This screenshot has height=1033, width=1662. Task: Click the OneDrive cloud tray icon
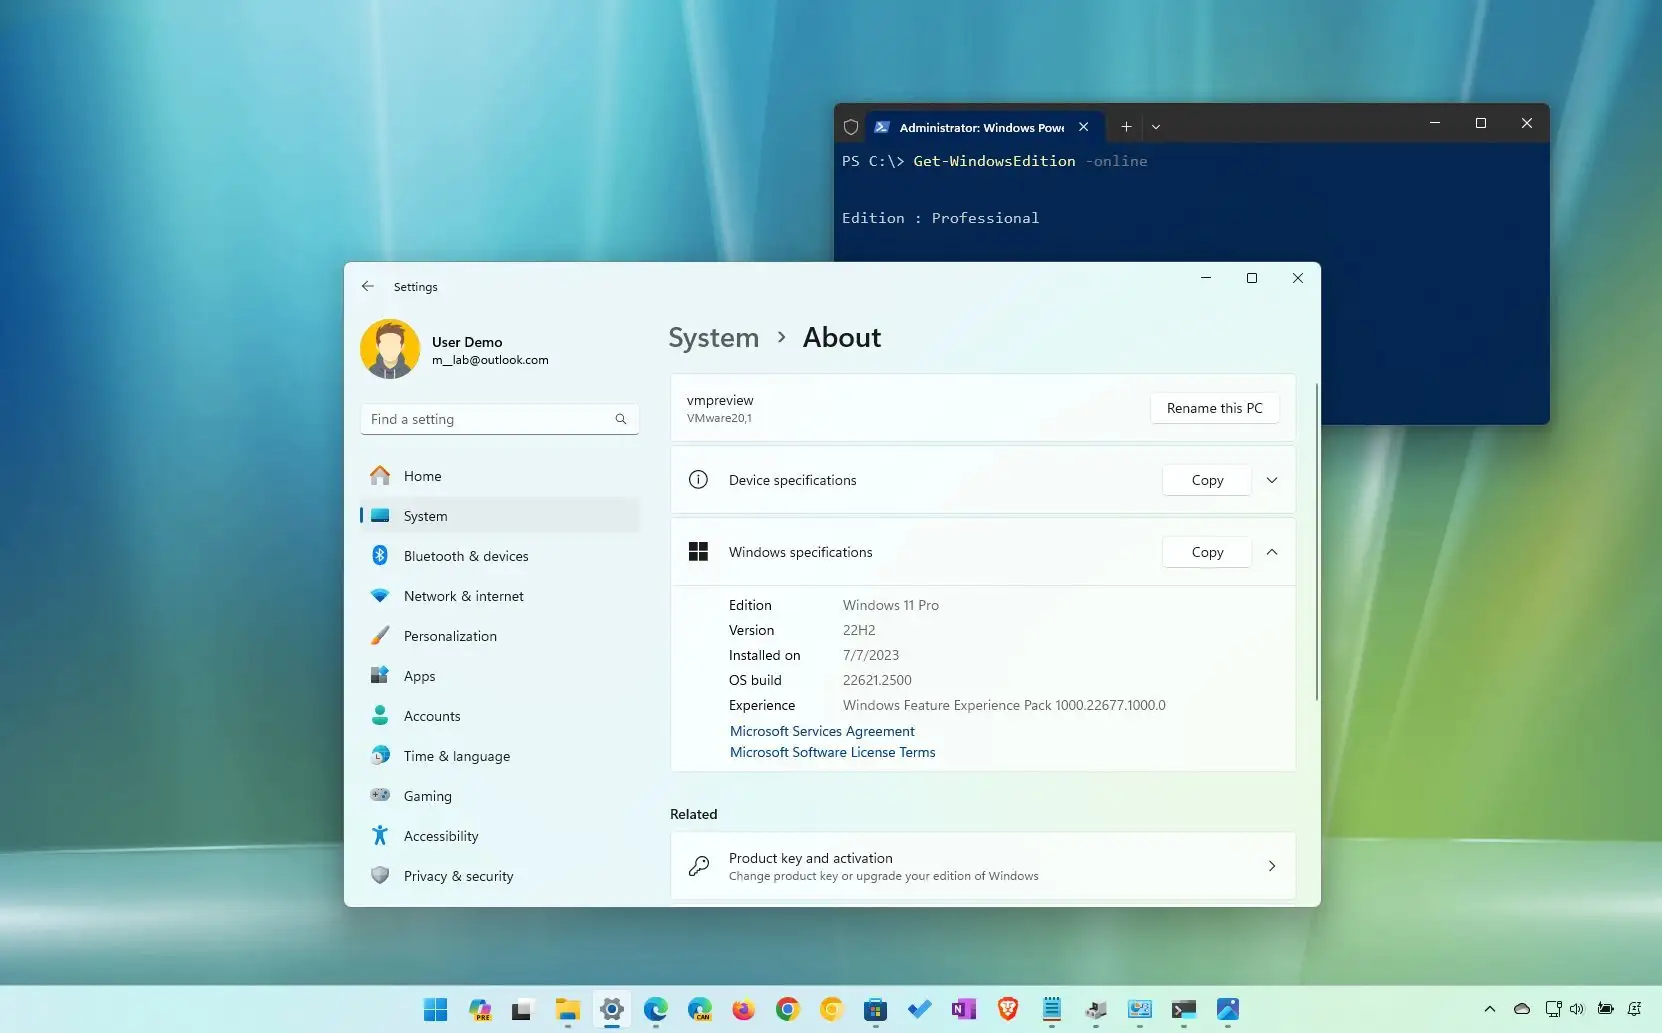(1521, 1009)
